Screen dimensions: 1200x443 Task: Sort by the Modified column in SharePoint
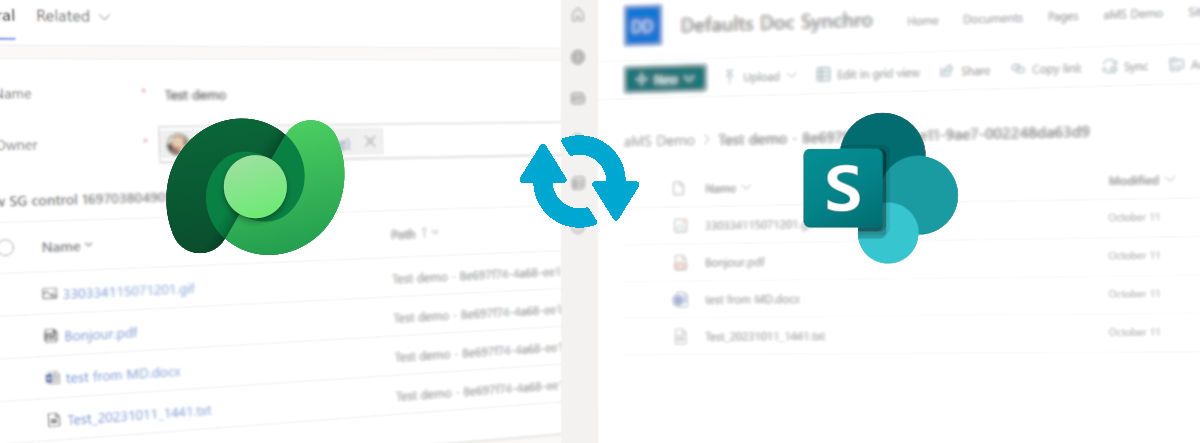[1141, 180]
